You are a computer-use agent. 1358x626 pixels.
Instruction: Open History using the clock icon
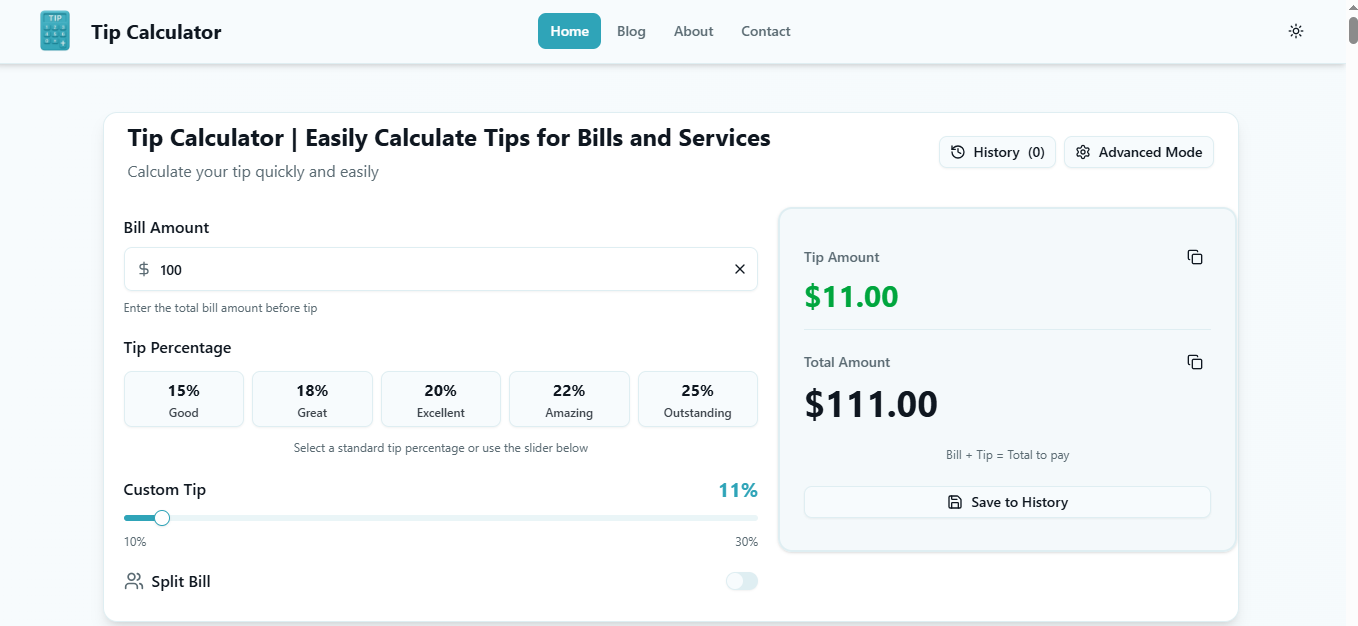coord(958,152)
